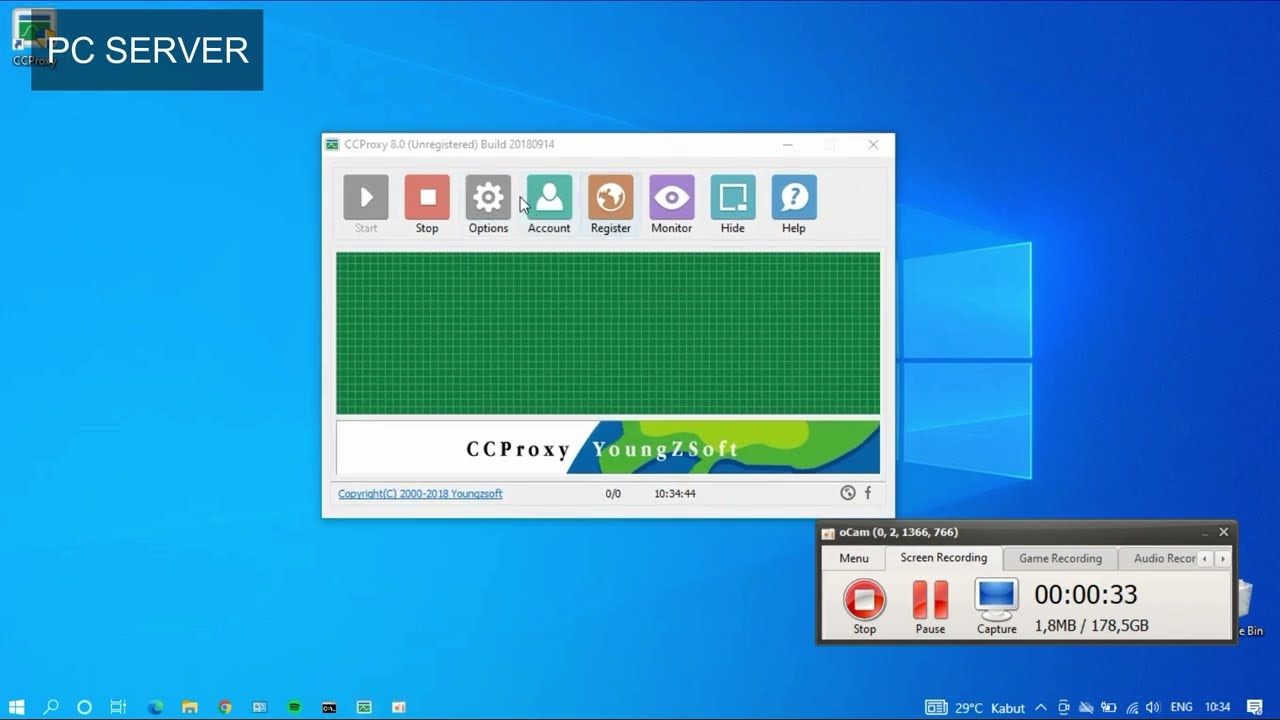Click the oCam 00:00:33 timer
Image resolution: width=1280 pixels, height=720 pixels.
pos(1085,595)
